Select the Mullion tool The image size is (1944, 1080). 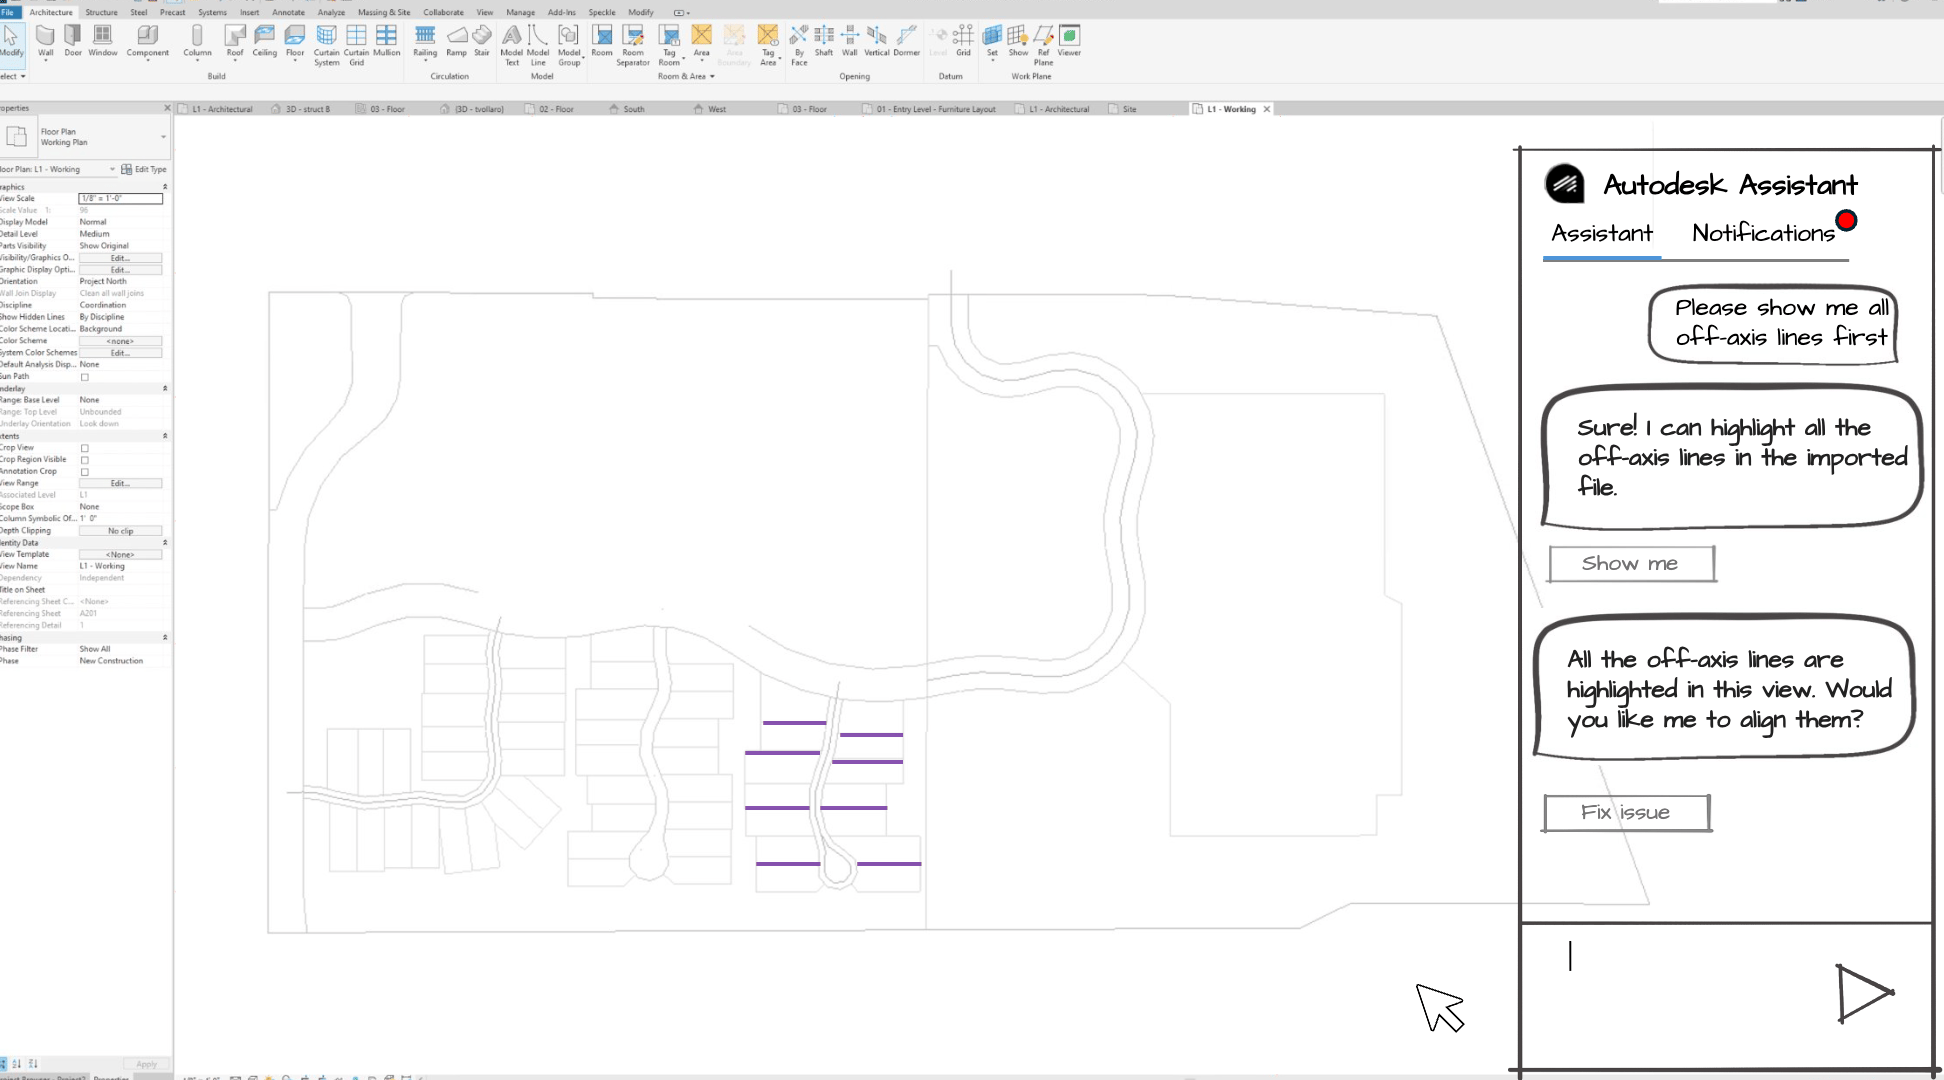point(386,41)
